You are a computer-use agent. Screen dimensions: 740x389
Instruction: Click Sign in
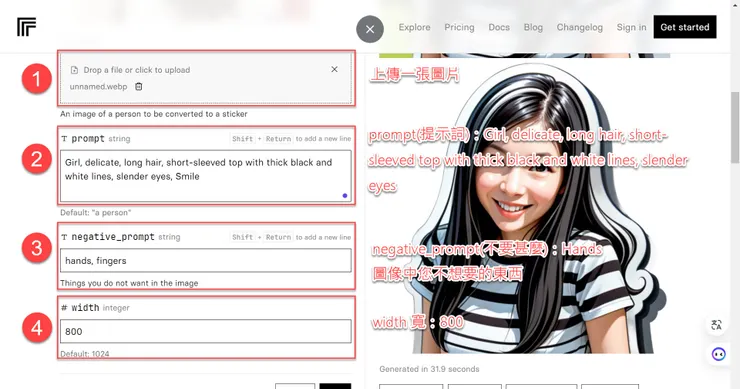point(631,27)
